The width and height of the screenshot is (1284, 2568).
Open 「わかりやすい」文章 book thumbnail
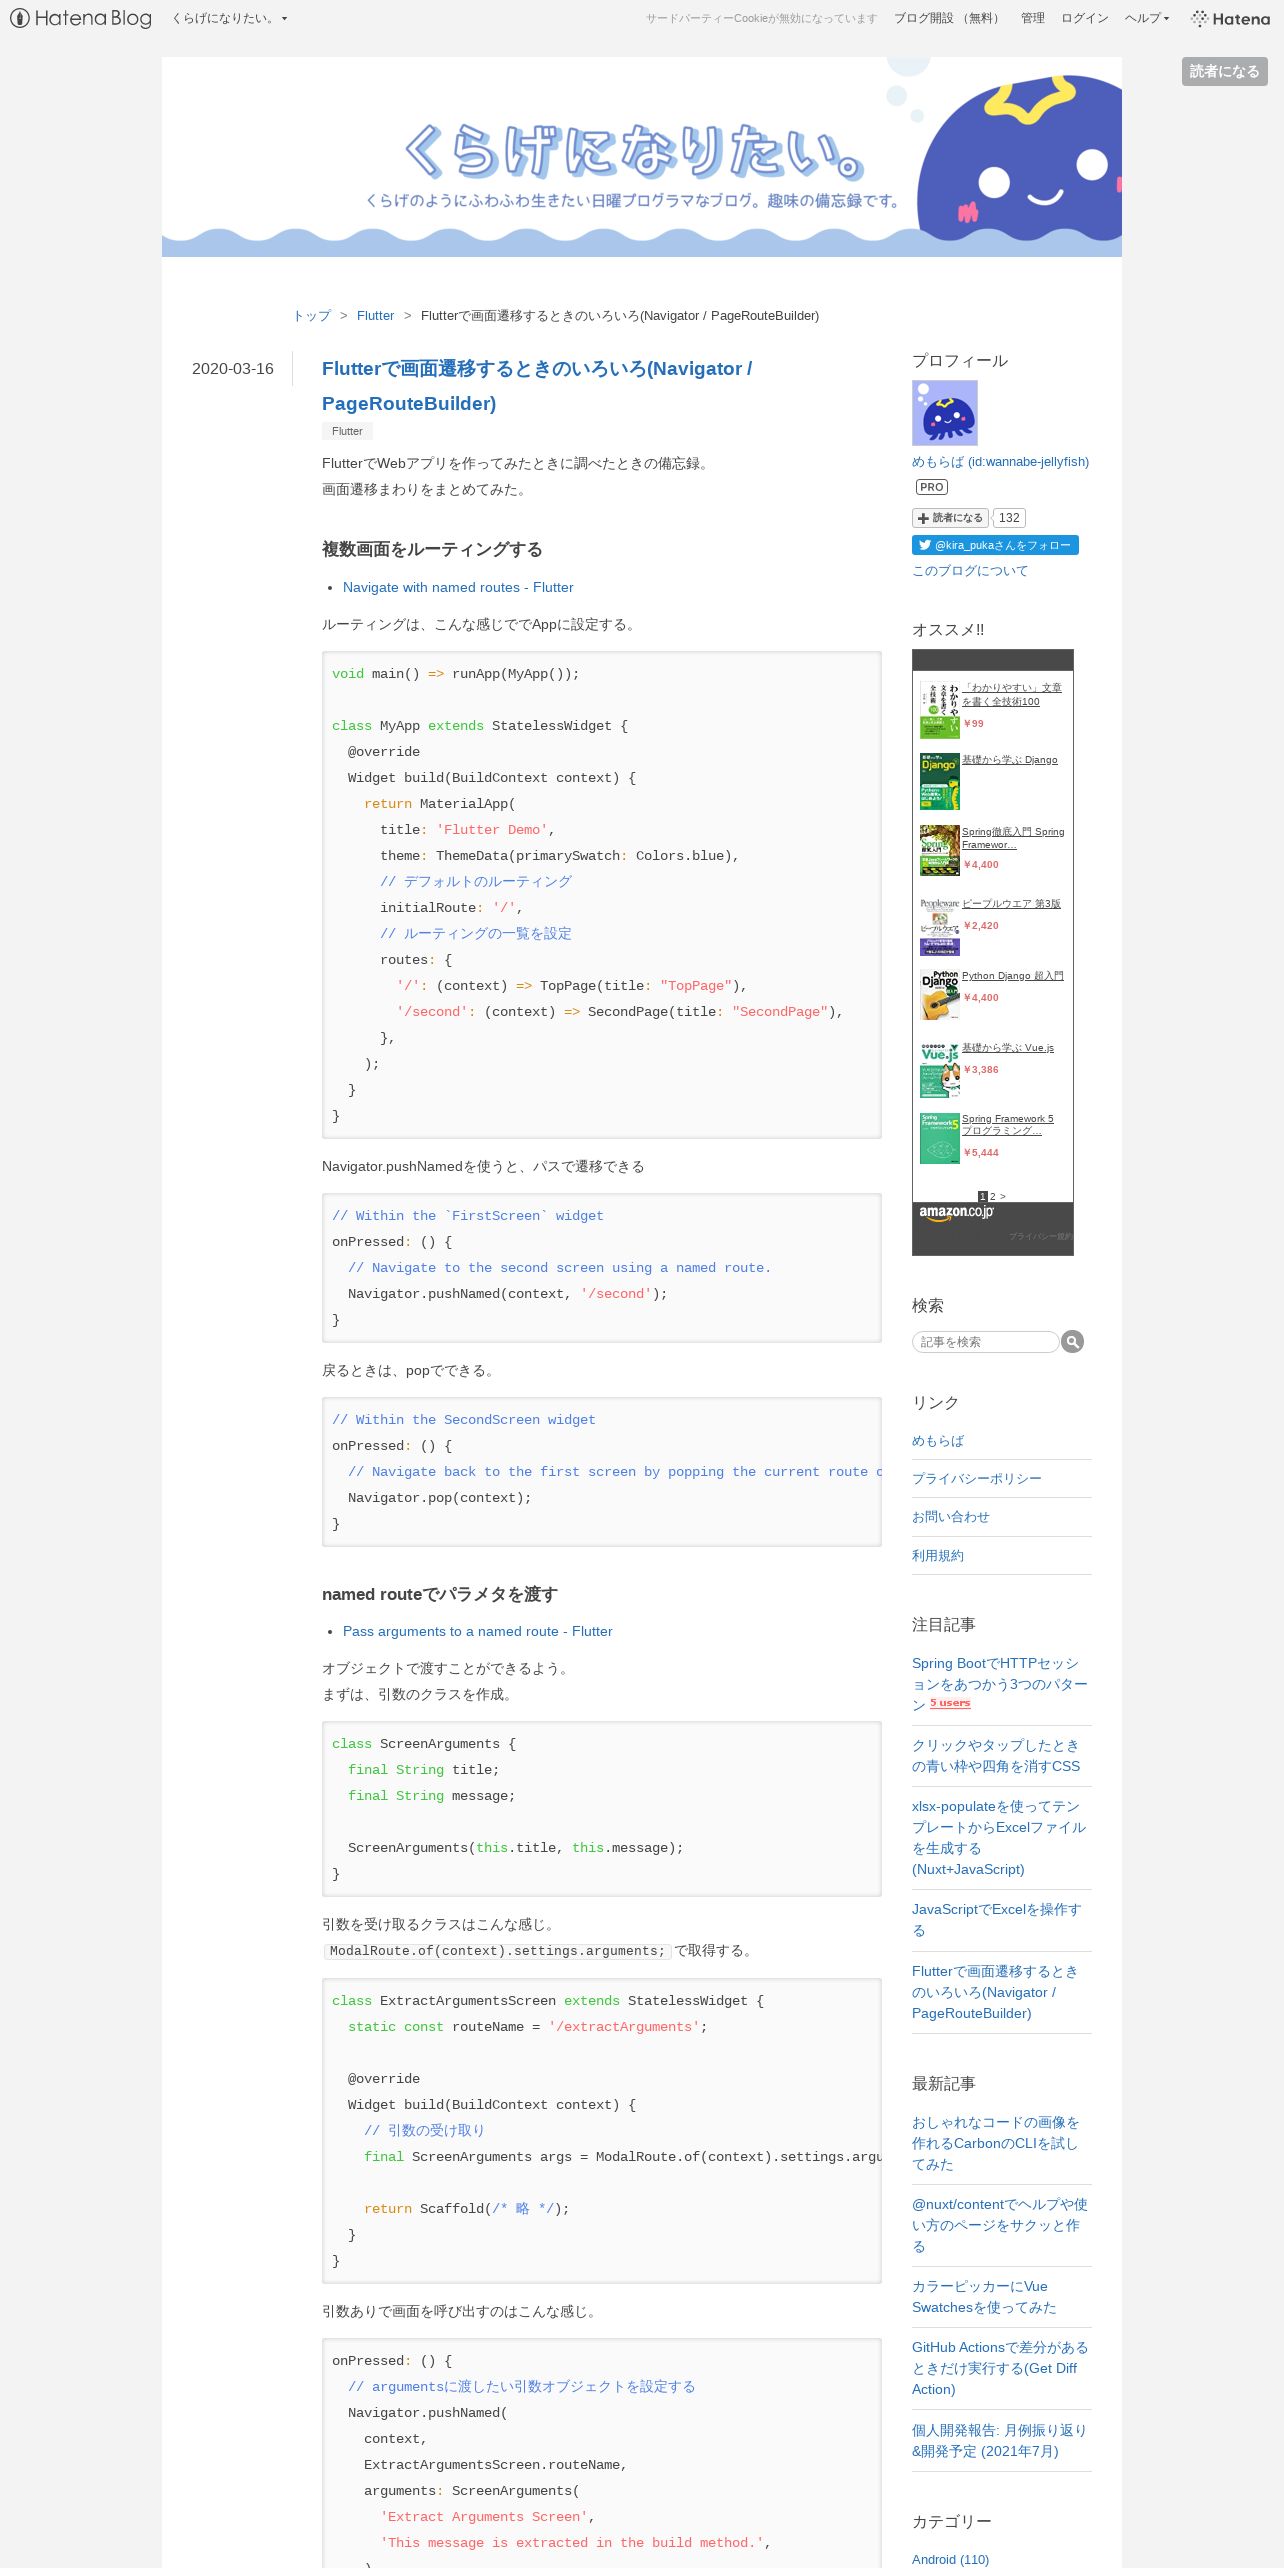pyautogui.click(x=939, y=709)
